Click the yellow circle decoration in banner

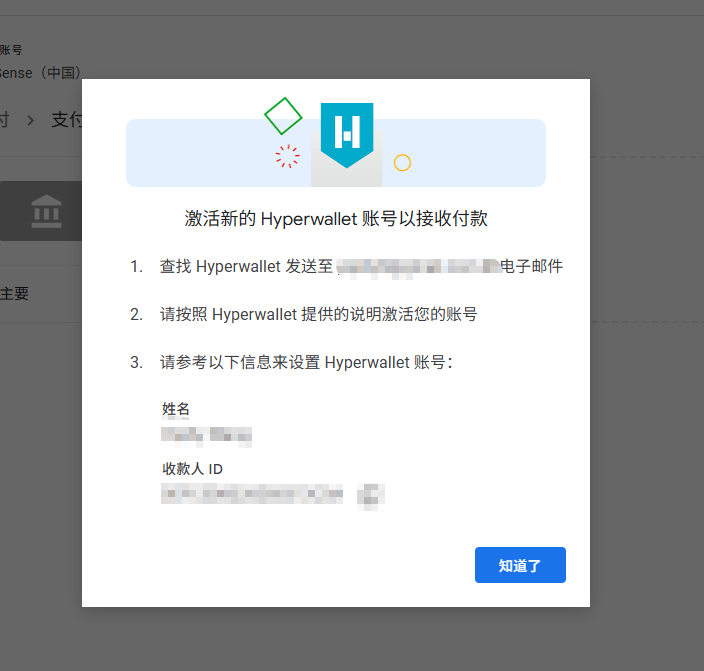point(402,163)
